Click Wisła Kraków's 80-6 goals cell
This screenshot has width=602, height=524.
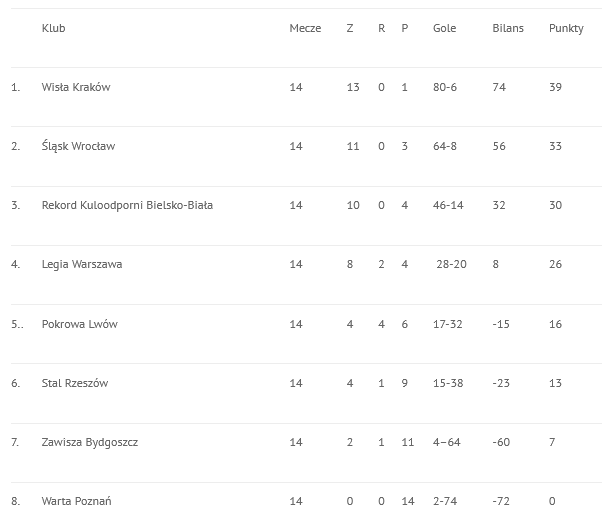pyautogui.click(x=445, y=87)
